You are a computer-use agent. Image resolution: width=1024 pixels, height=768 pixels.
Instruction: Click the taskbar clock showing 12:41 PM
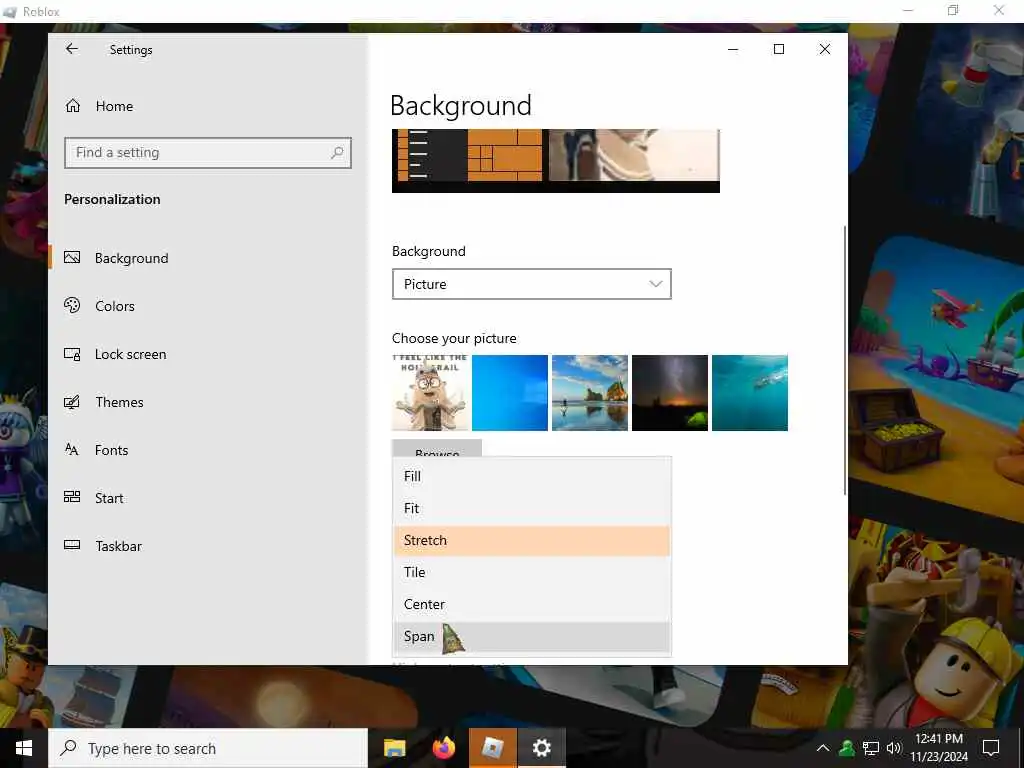coord(940,748)
